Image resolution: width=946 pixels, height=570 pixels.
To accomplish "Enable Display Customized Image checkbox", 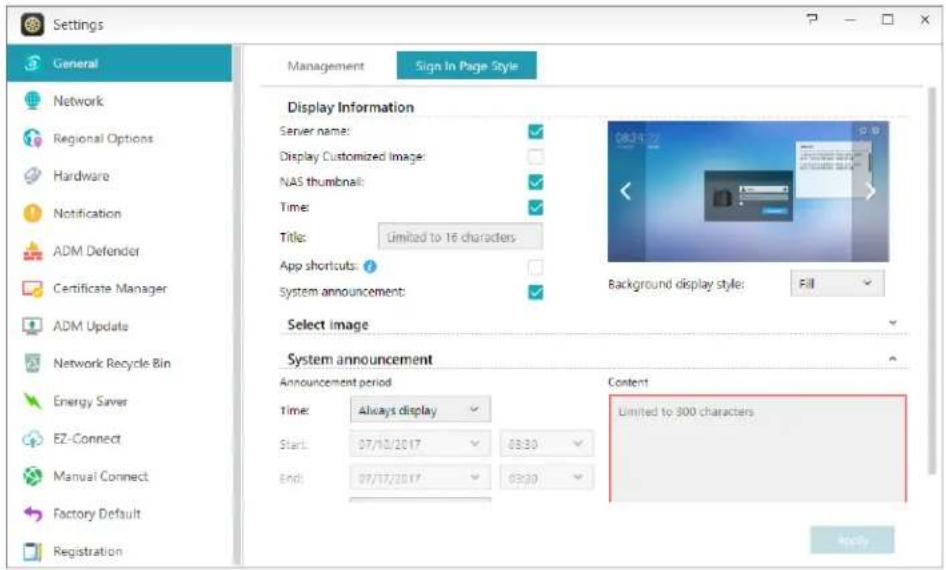I will coord(535,156).
